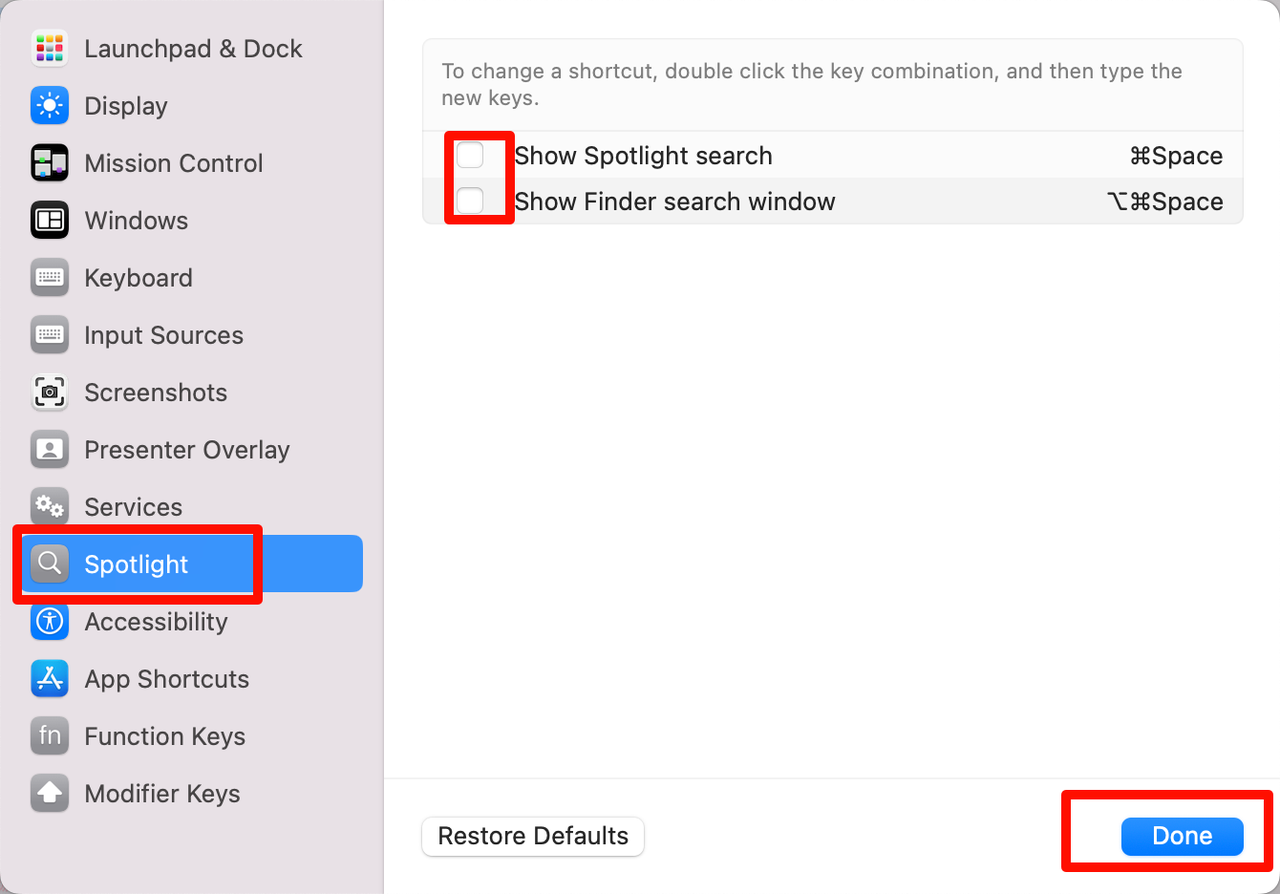
Task: Click the ⌘Space shortcut key combination
Action: pyautogui.click(x=1175, y=156)
